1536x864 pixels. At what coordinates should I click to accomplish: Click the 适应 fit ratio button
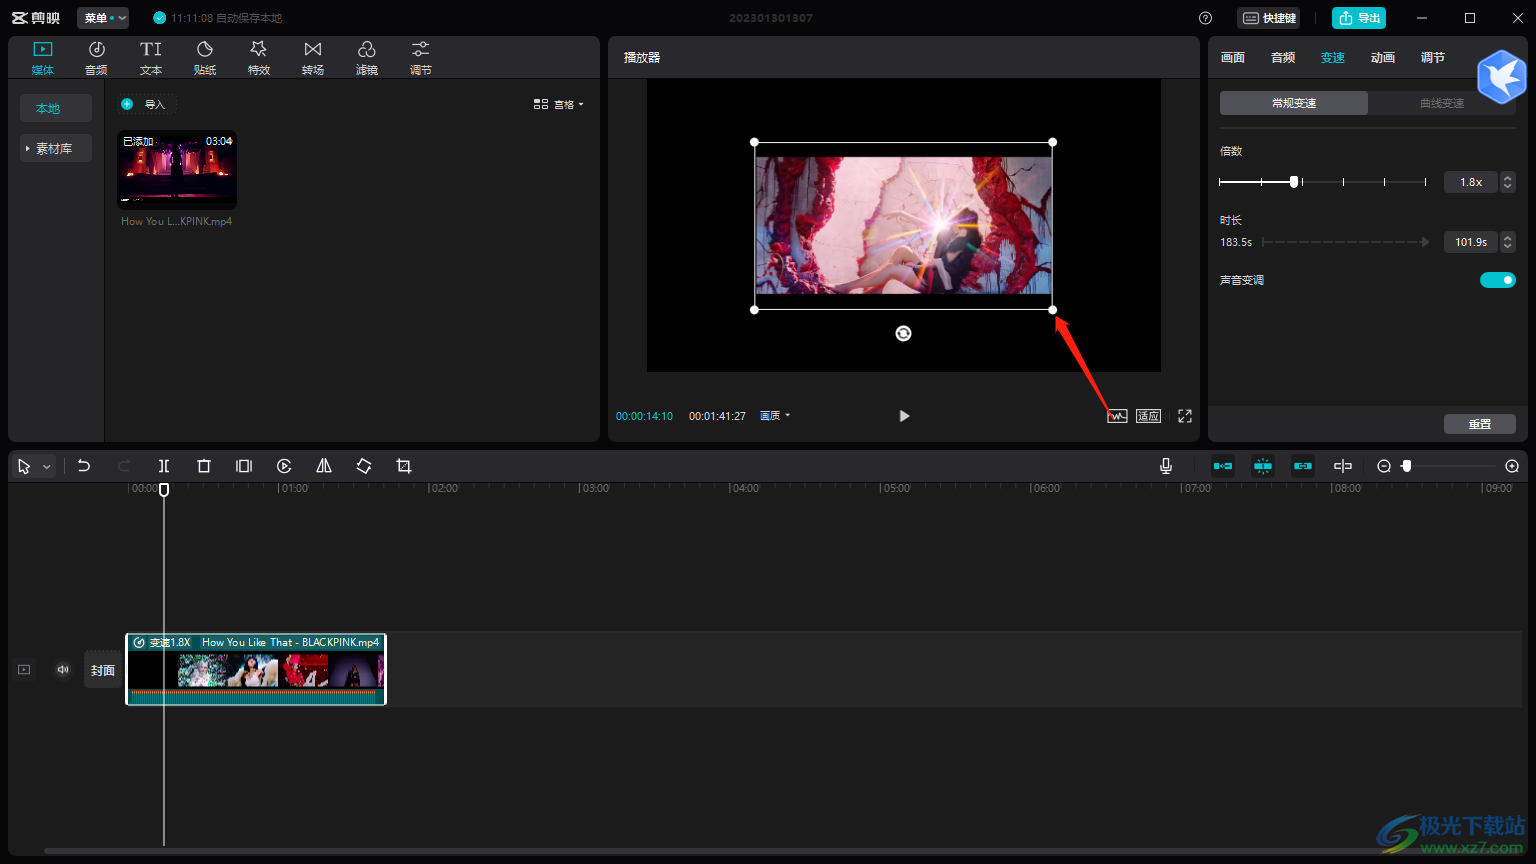(1148, 416)
